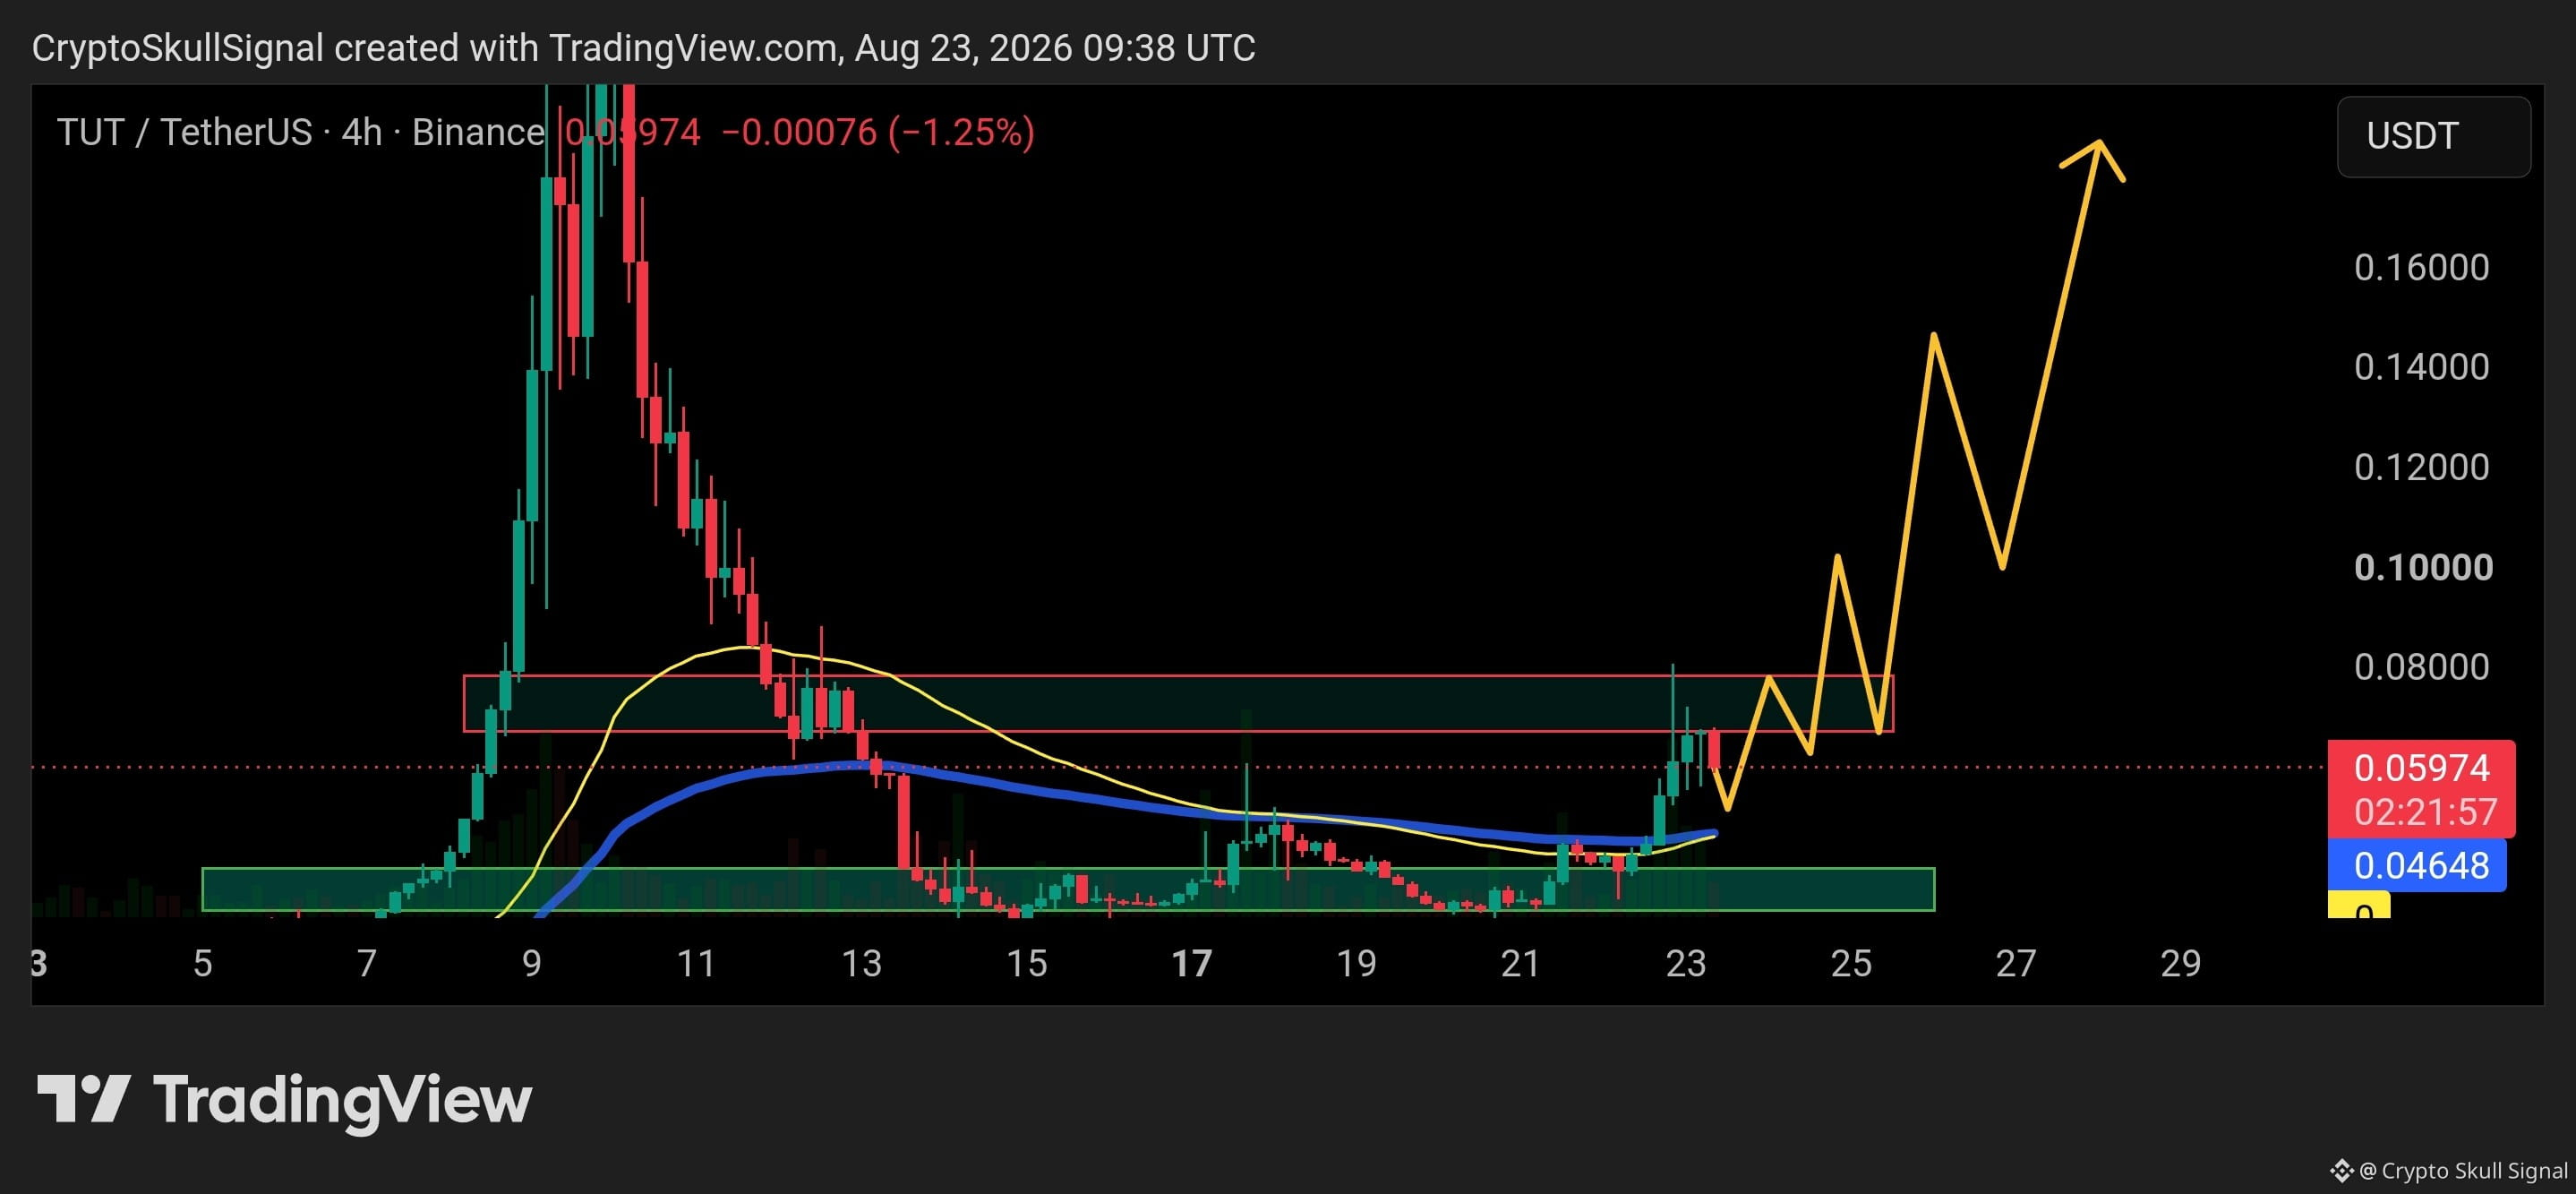
Task: Click the date label 27 on time axis
Action: [x=2015, y=963]
